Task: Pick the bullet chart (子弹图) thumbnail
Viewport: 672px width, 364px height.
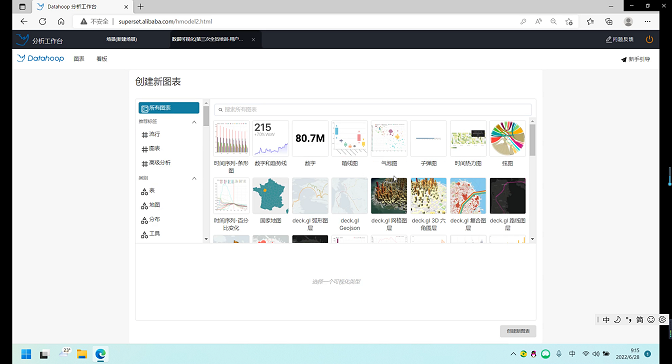Action: click(x=429, y=138)
